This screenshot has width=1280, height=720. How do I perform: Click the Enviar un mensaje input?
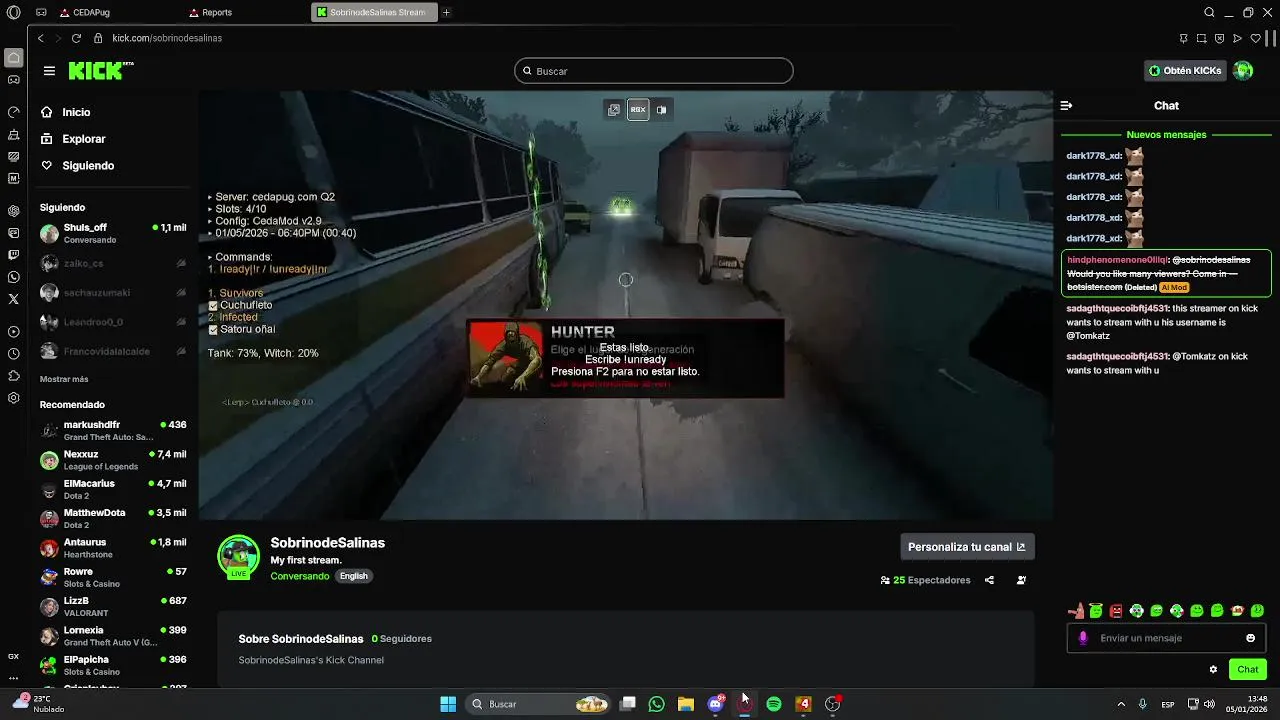(x=1166, y=638)
